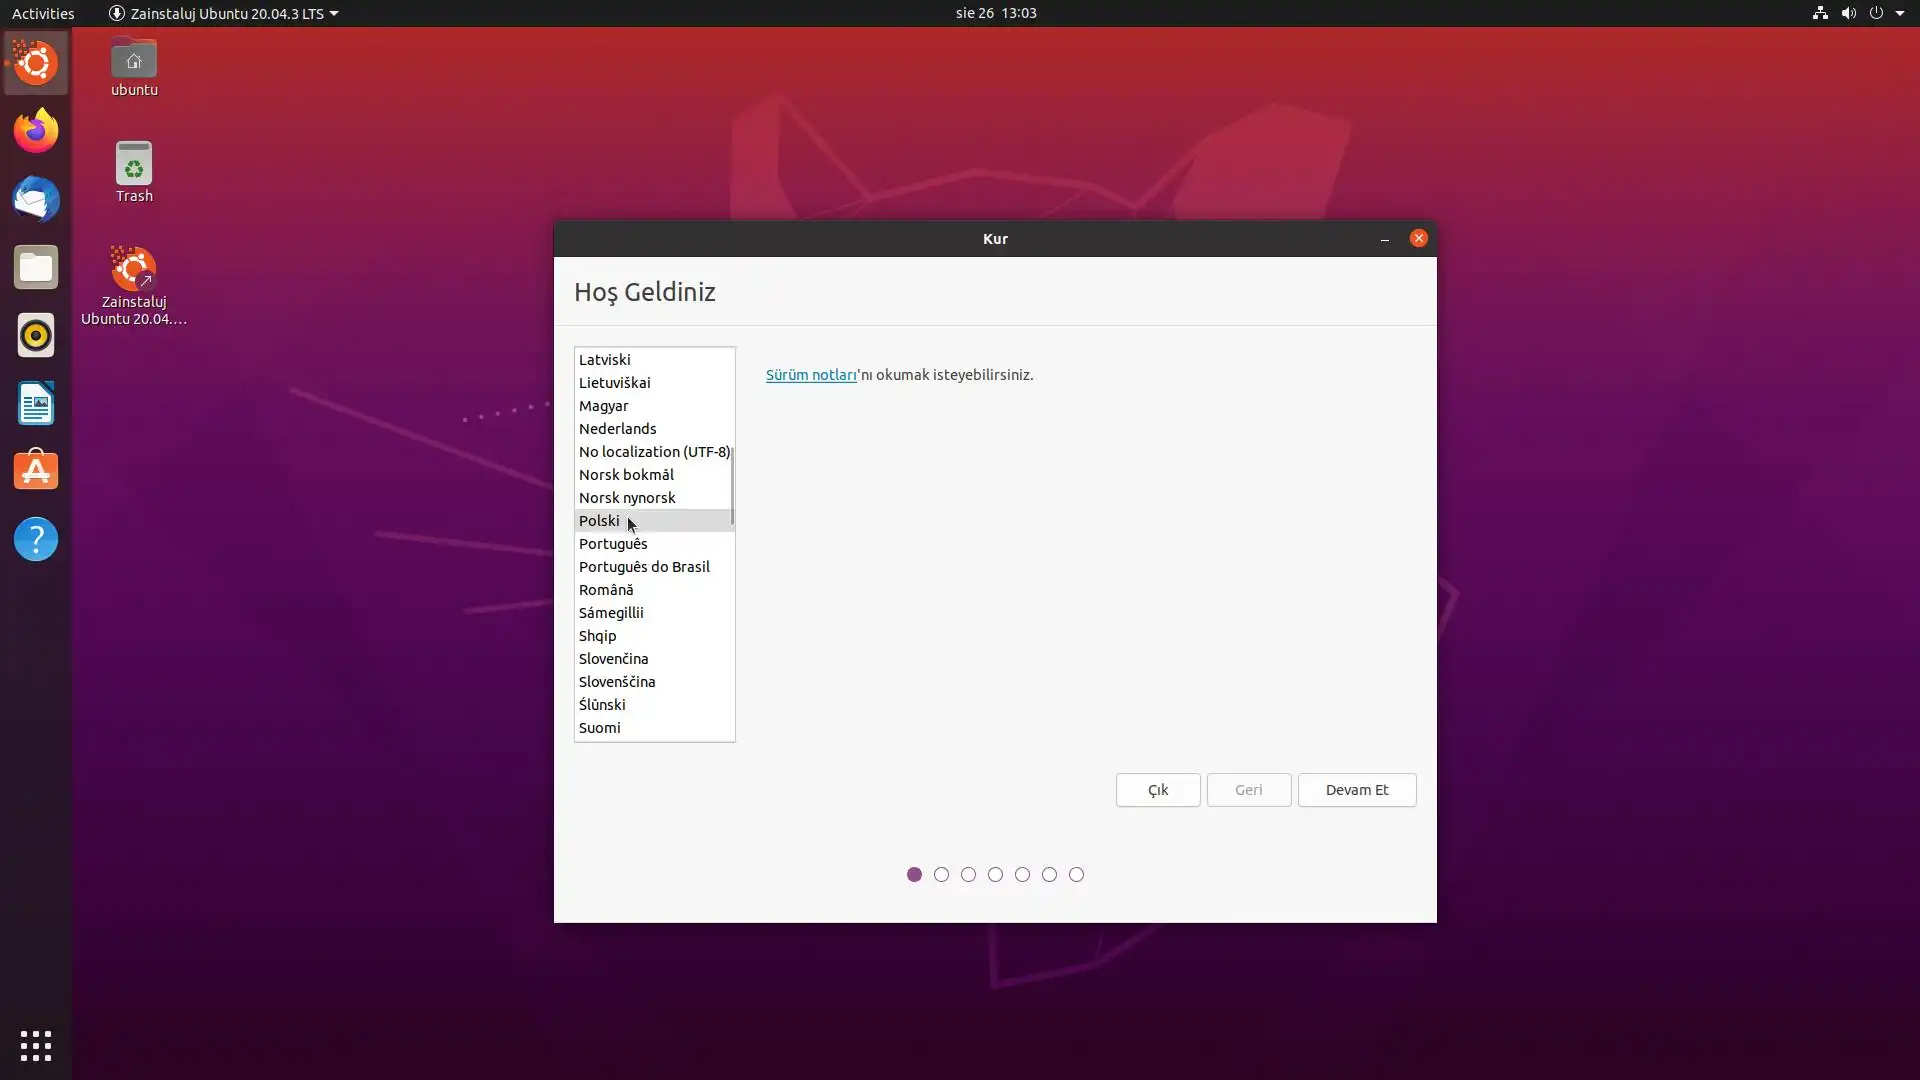Image resolution: width=1920 pixels, height=1080 pixels.
Task: Choose Nederlands in the language list
Action: (x=617, y=429)
